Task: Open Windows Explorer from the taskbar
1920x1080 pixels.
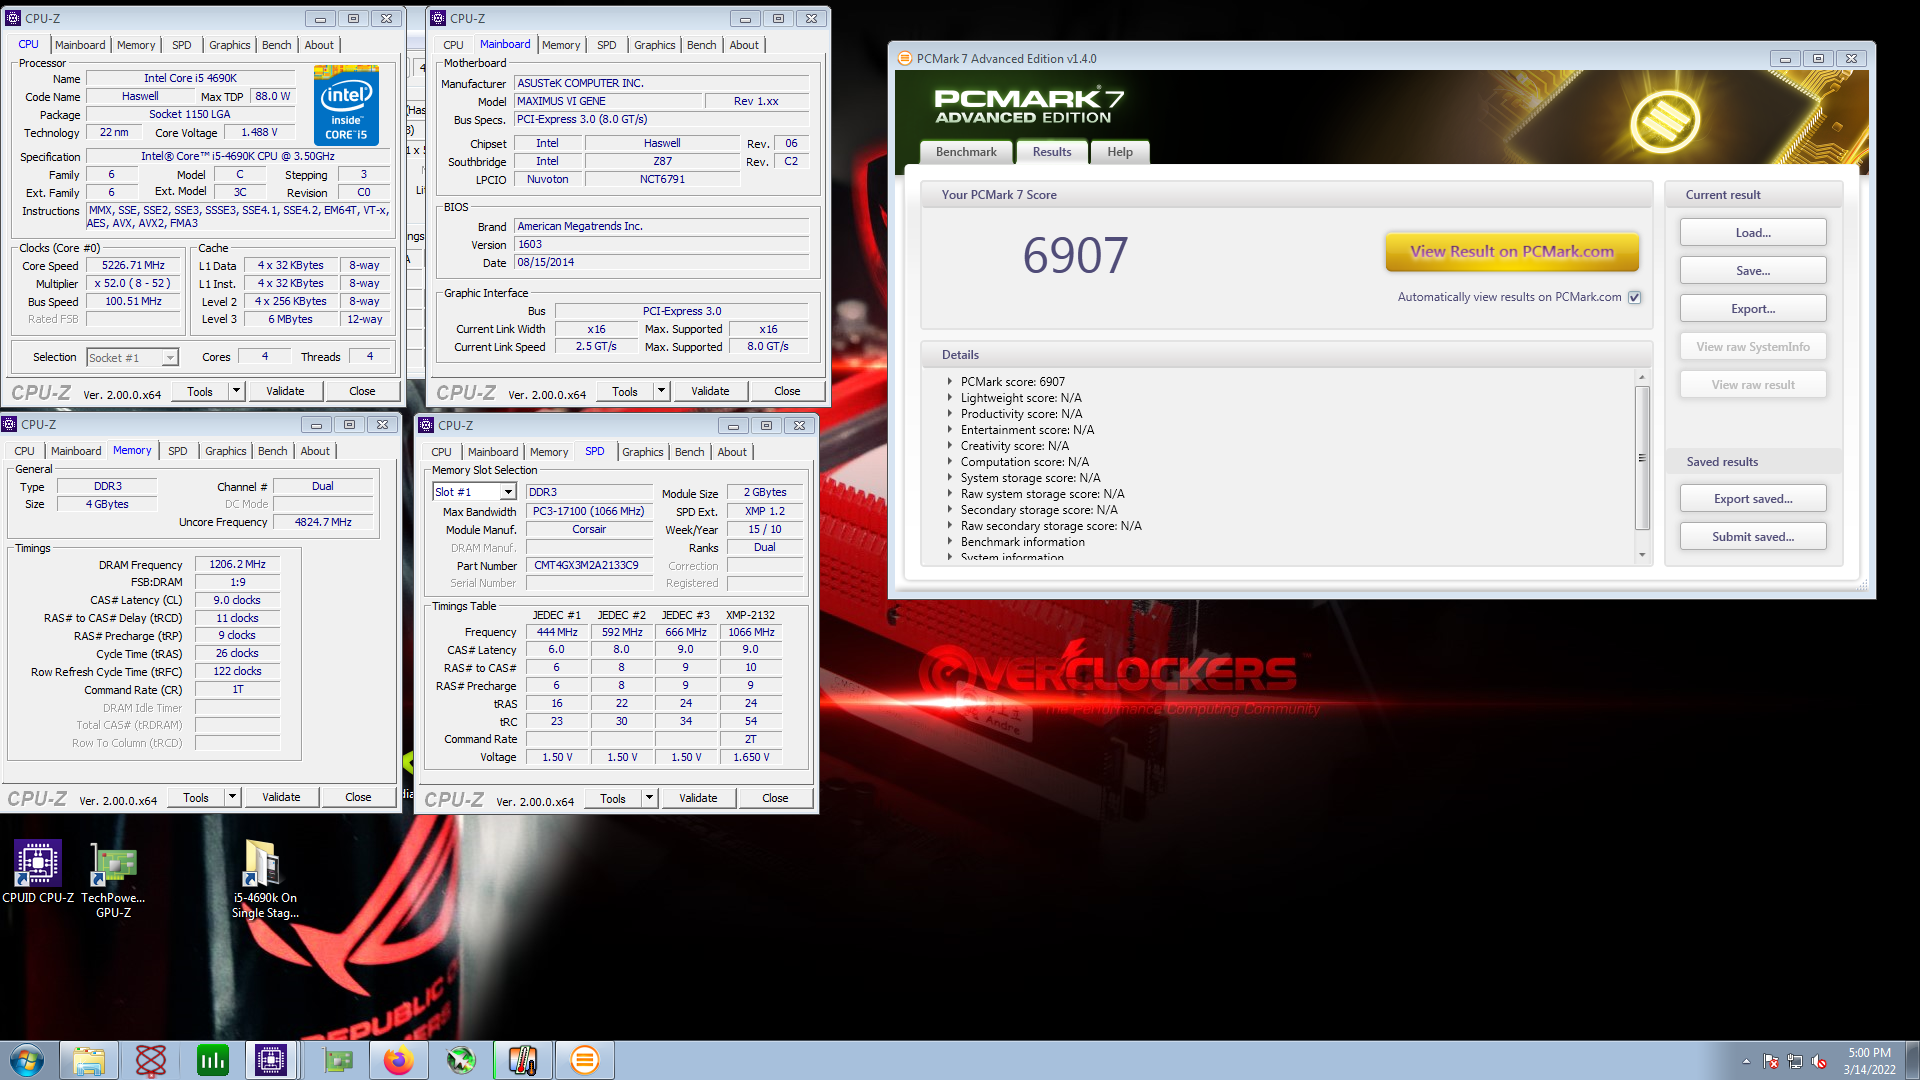Action: click(x=89, y=1060)
